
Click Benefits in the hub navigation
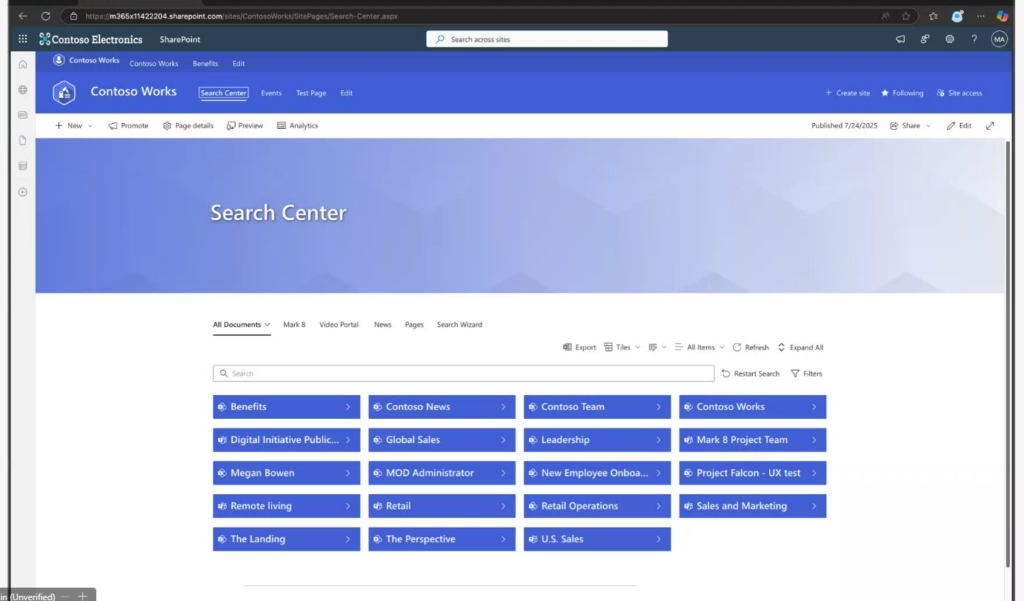coord(205,63)
